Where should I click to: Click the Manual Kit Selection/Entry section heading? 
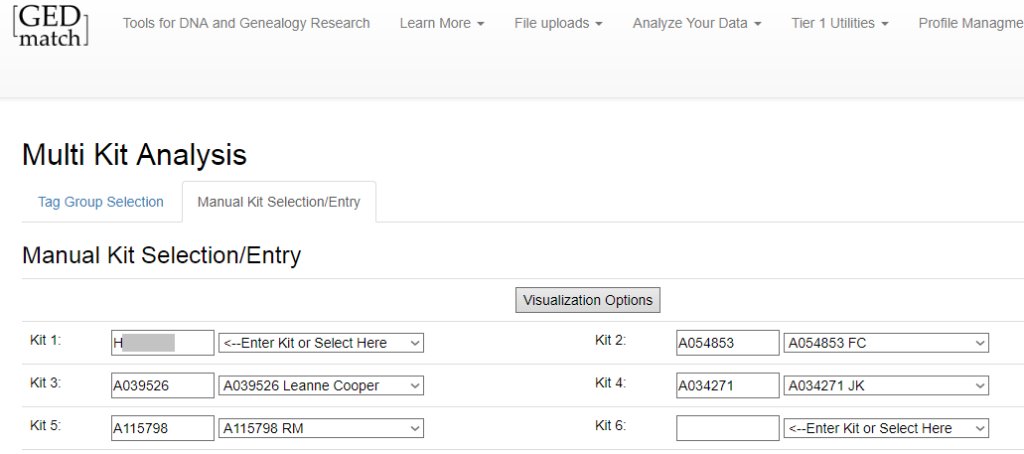tap(161, 255)
